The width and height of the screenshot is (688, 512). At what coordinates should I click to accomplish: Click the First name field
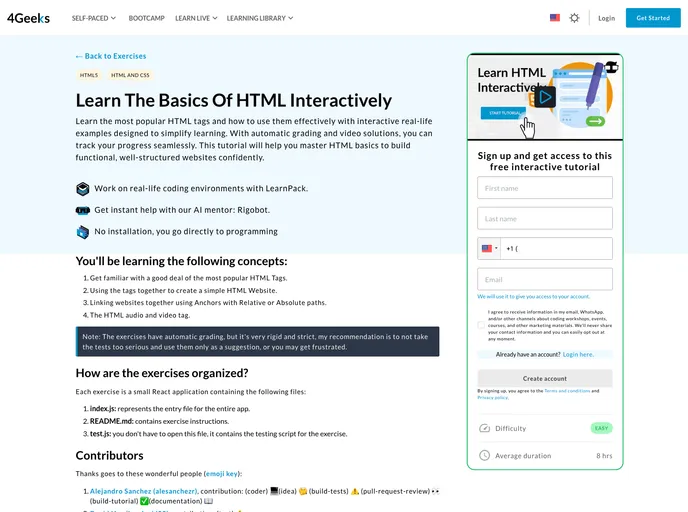[545, 188]
